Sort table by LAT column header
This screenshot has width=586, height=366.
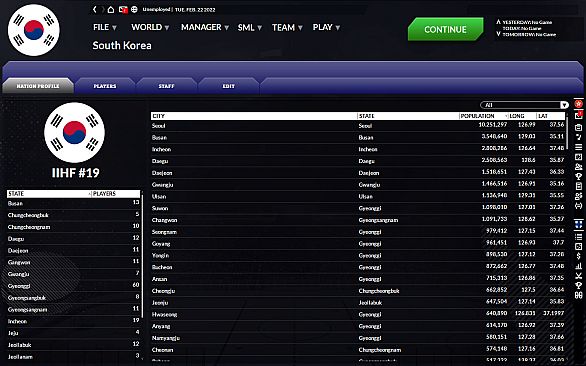point(550,116)
